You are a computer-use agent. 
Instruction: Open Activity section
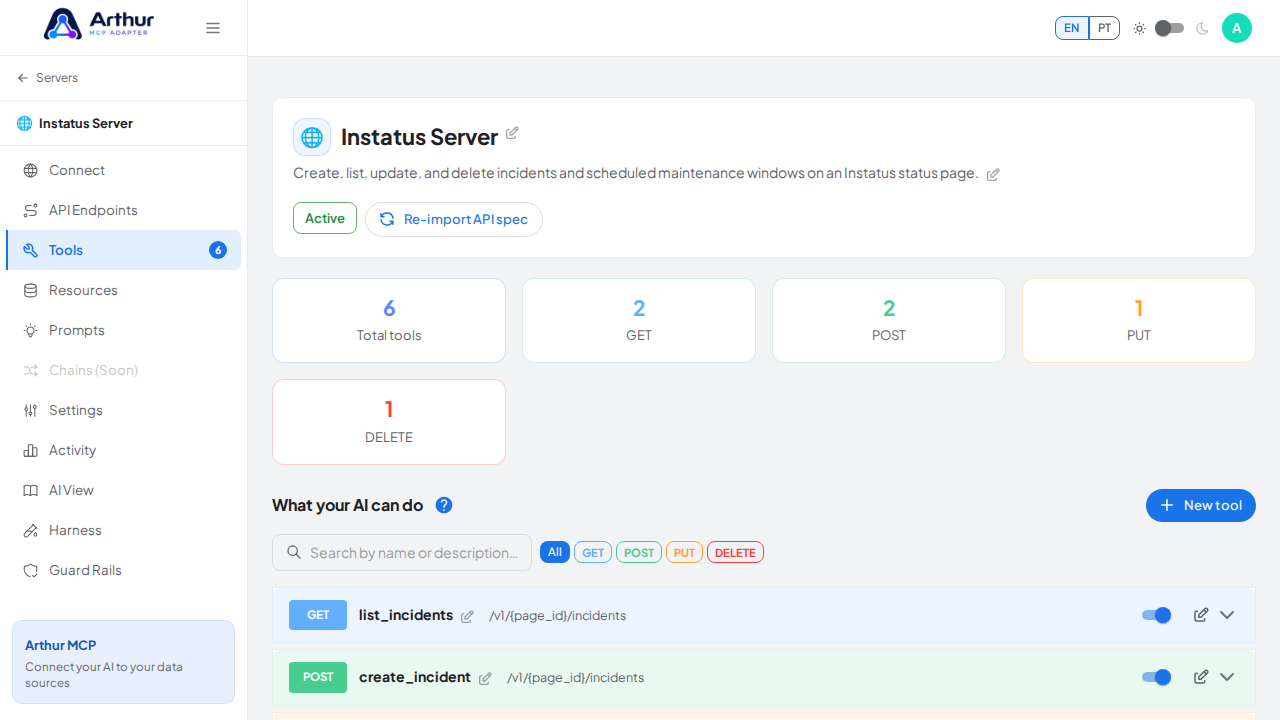point(123,450)
